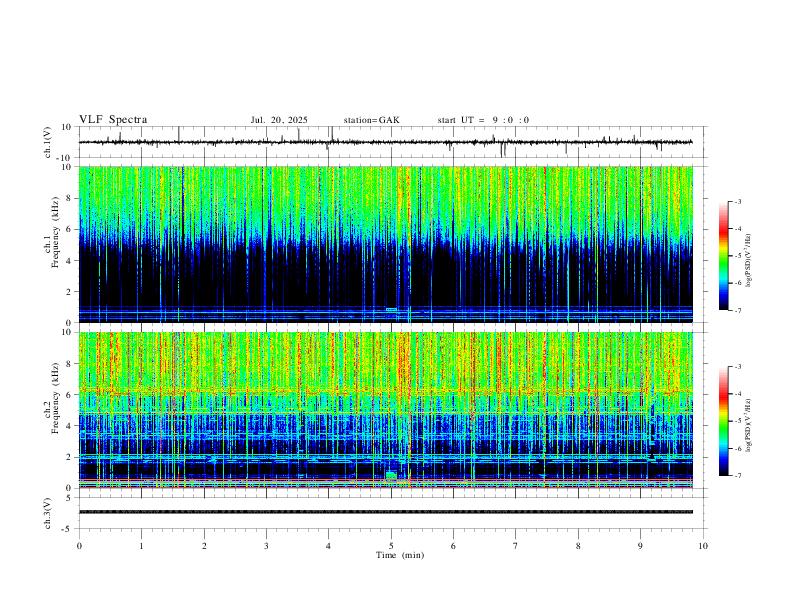The width and height of the screenshot is (792, 612).
Task: Click the '-3' label on ch.1 color scale
Action: point(738,201)
